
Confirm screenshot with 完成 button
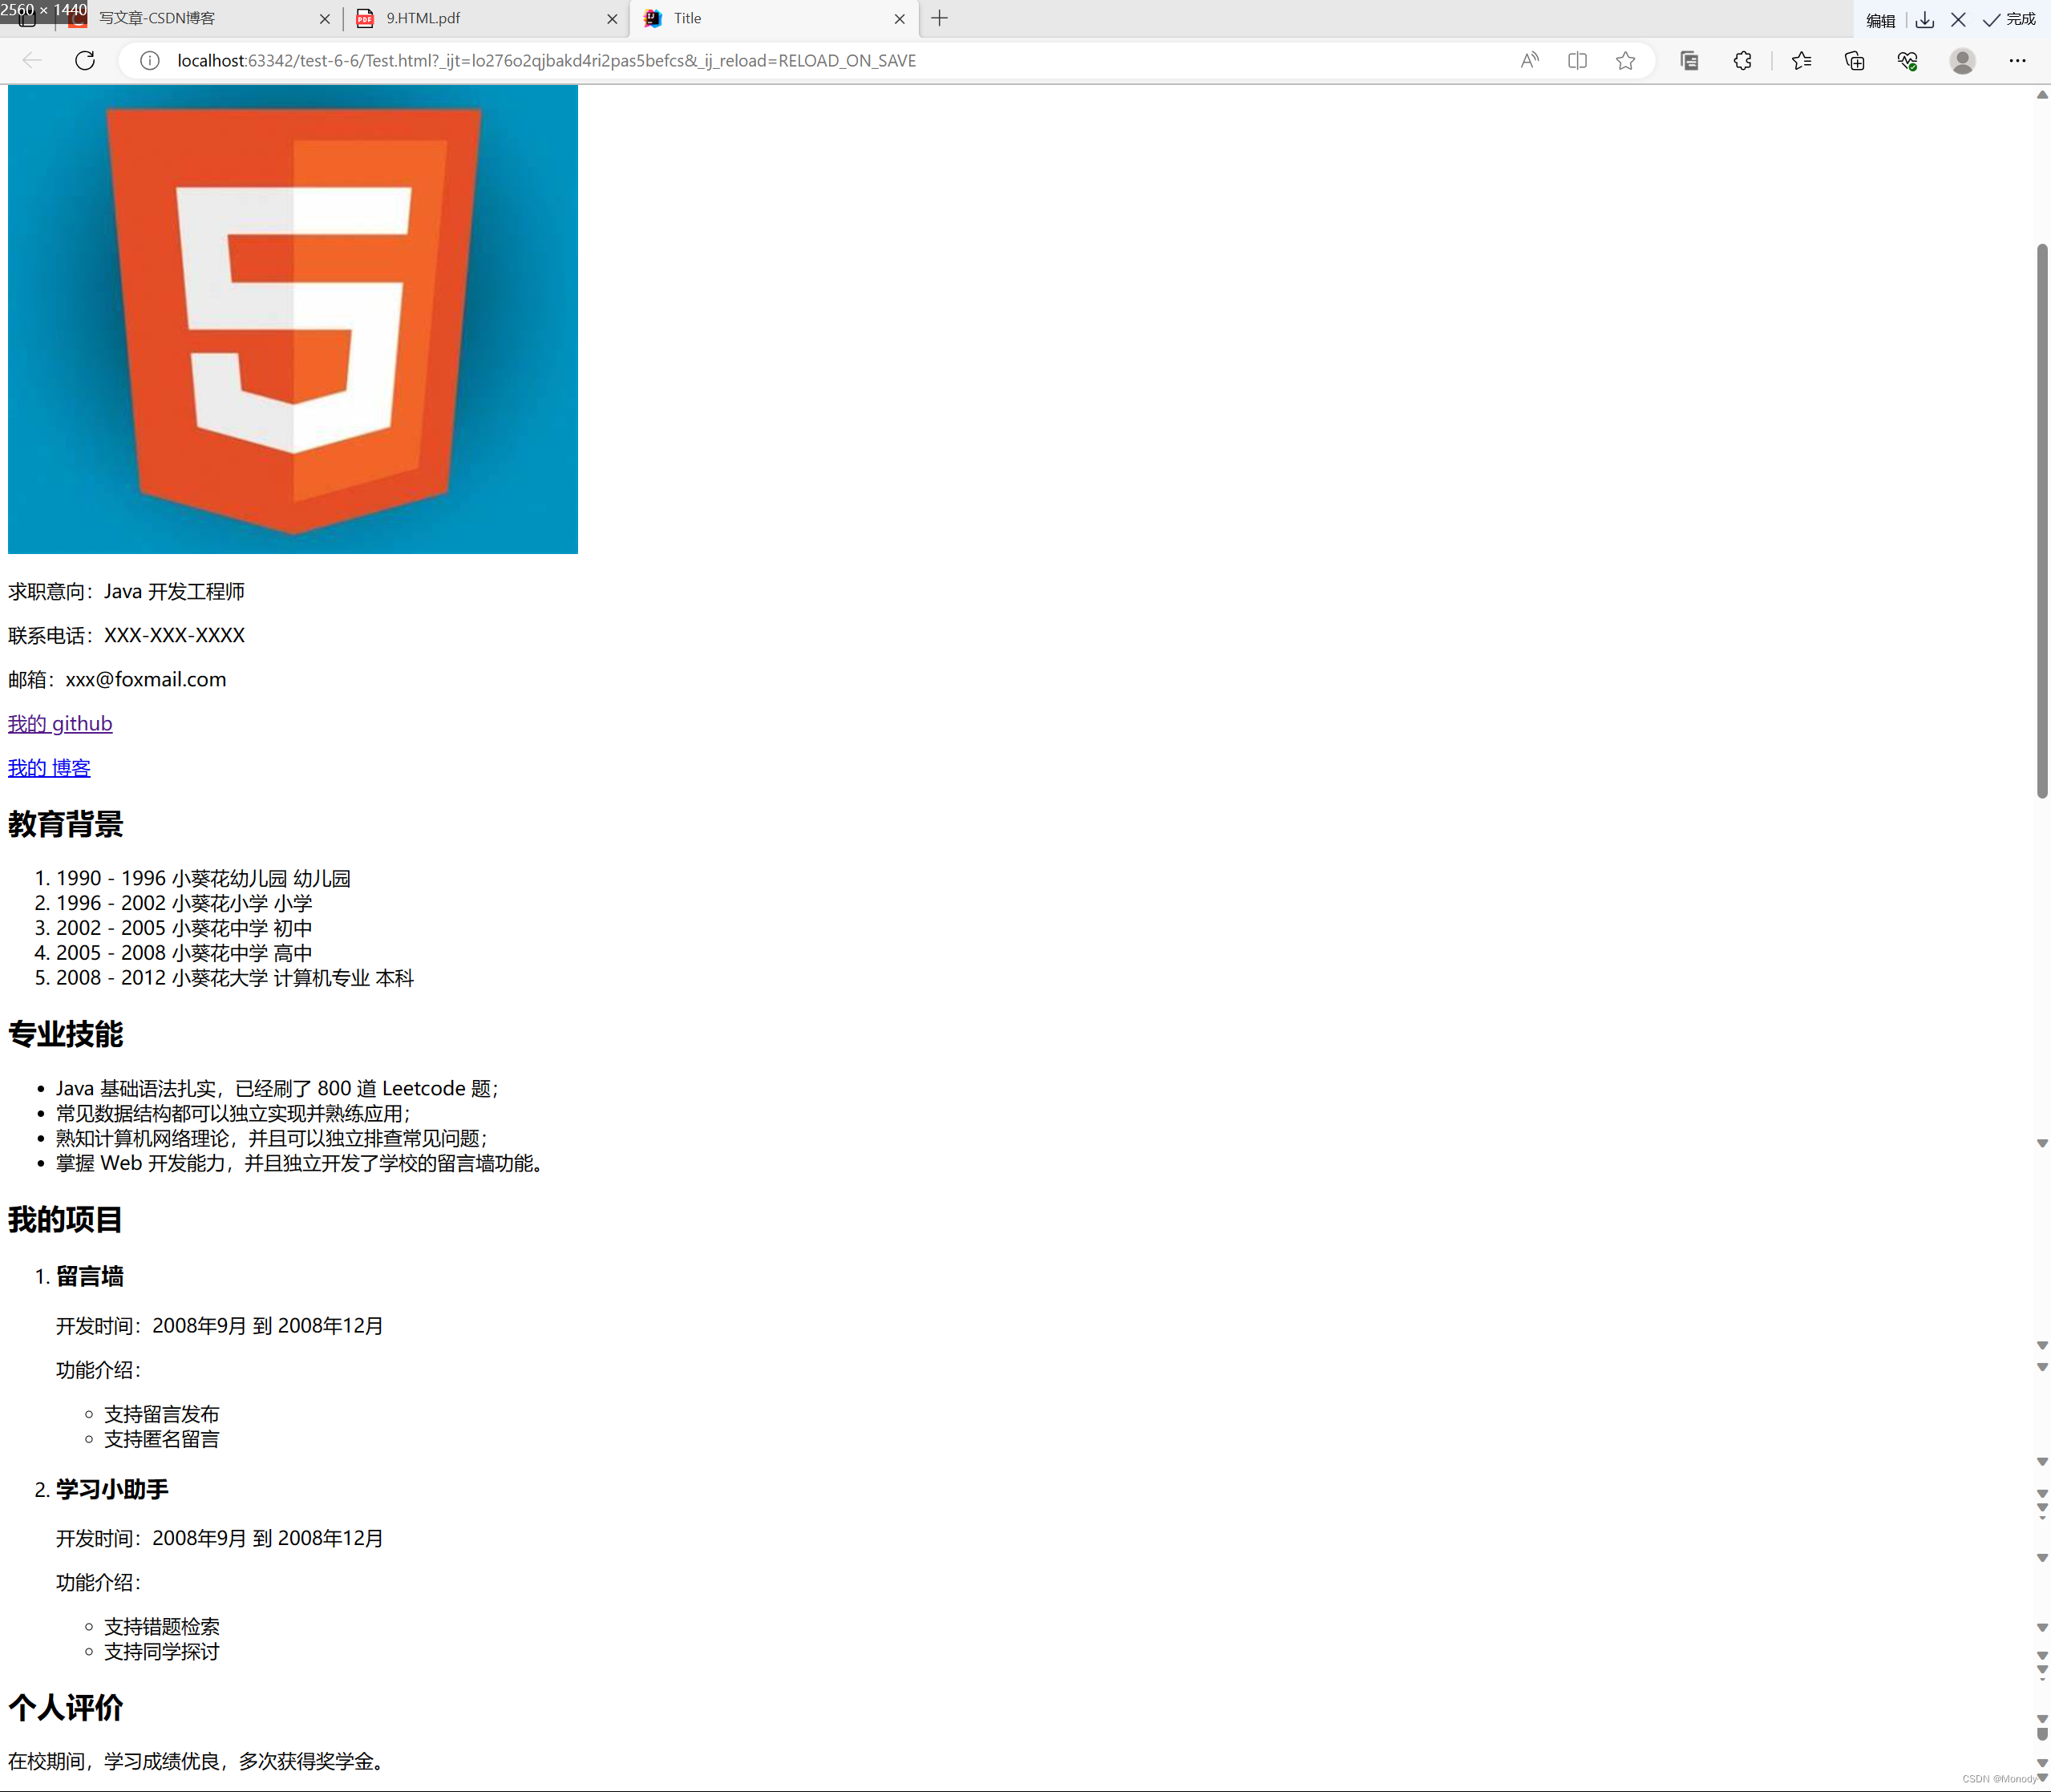(x=2009, y=20)
